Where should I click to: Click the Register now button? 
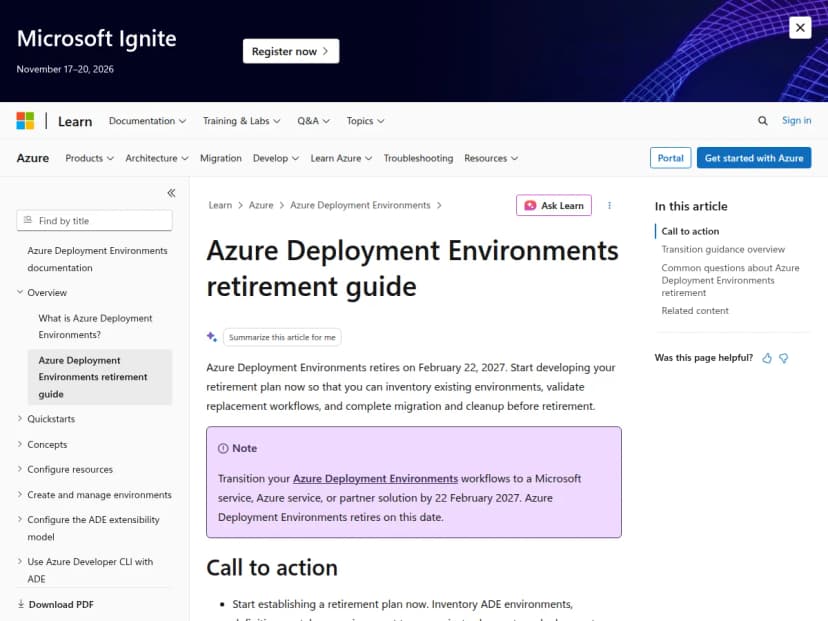(x=291, y=51)
